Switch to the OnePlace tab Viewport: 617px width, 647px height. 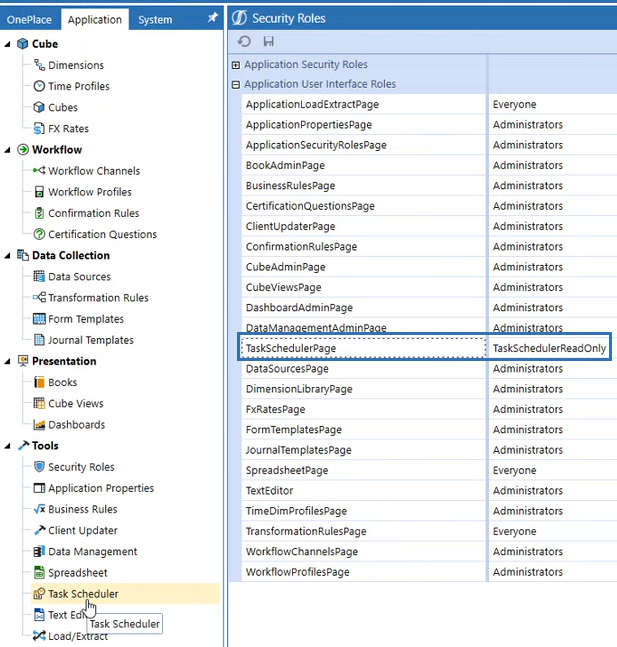(x=29, y=19)
